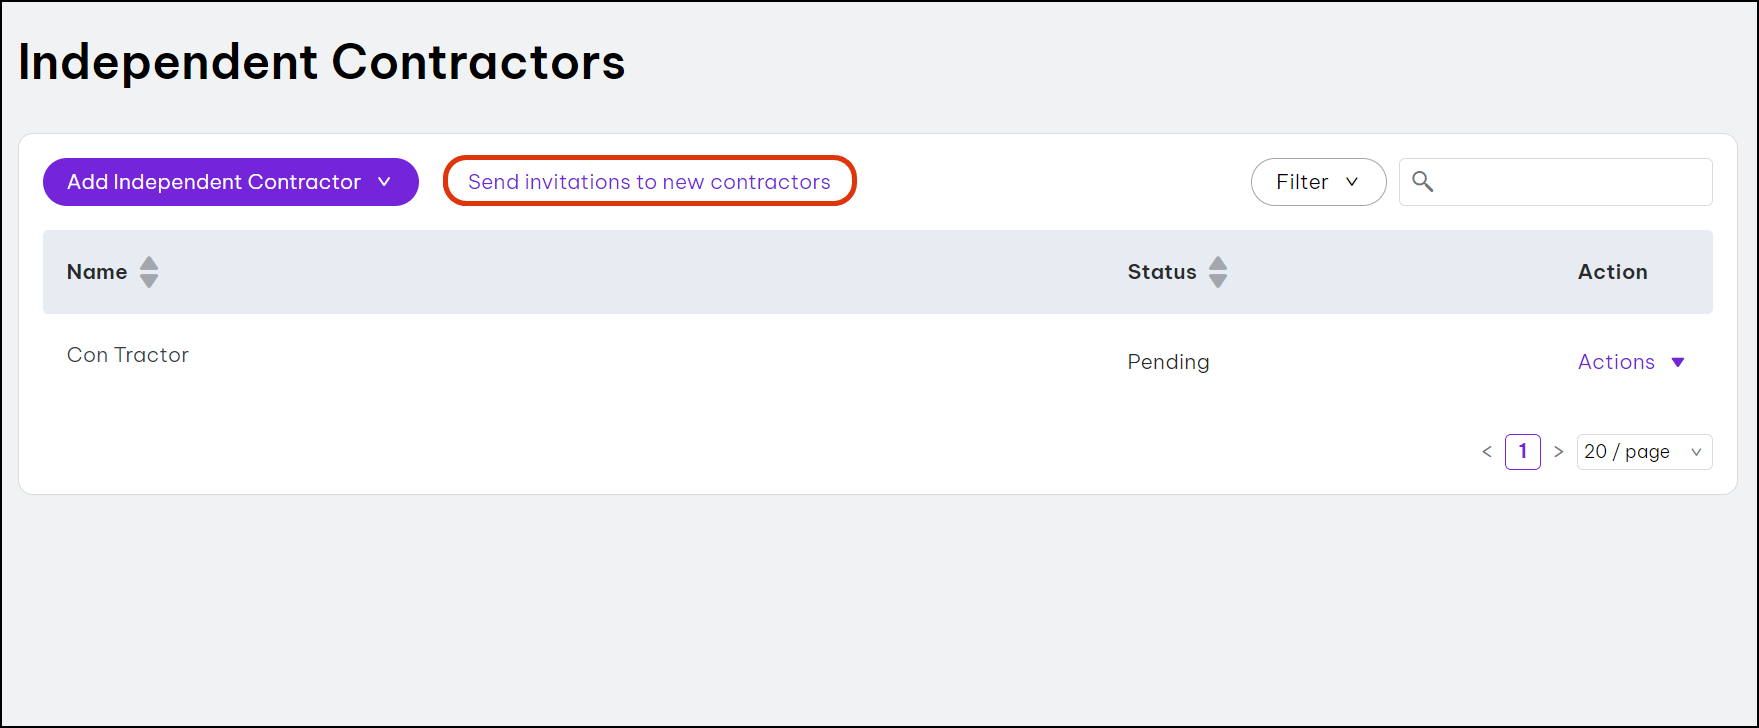Select the Con Tractor row name

128,355
